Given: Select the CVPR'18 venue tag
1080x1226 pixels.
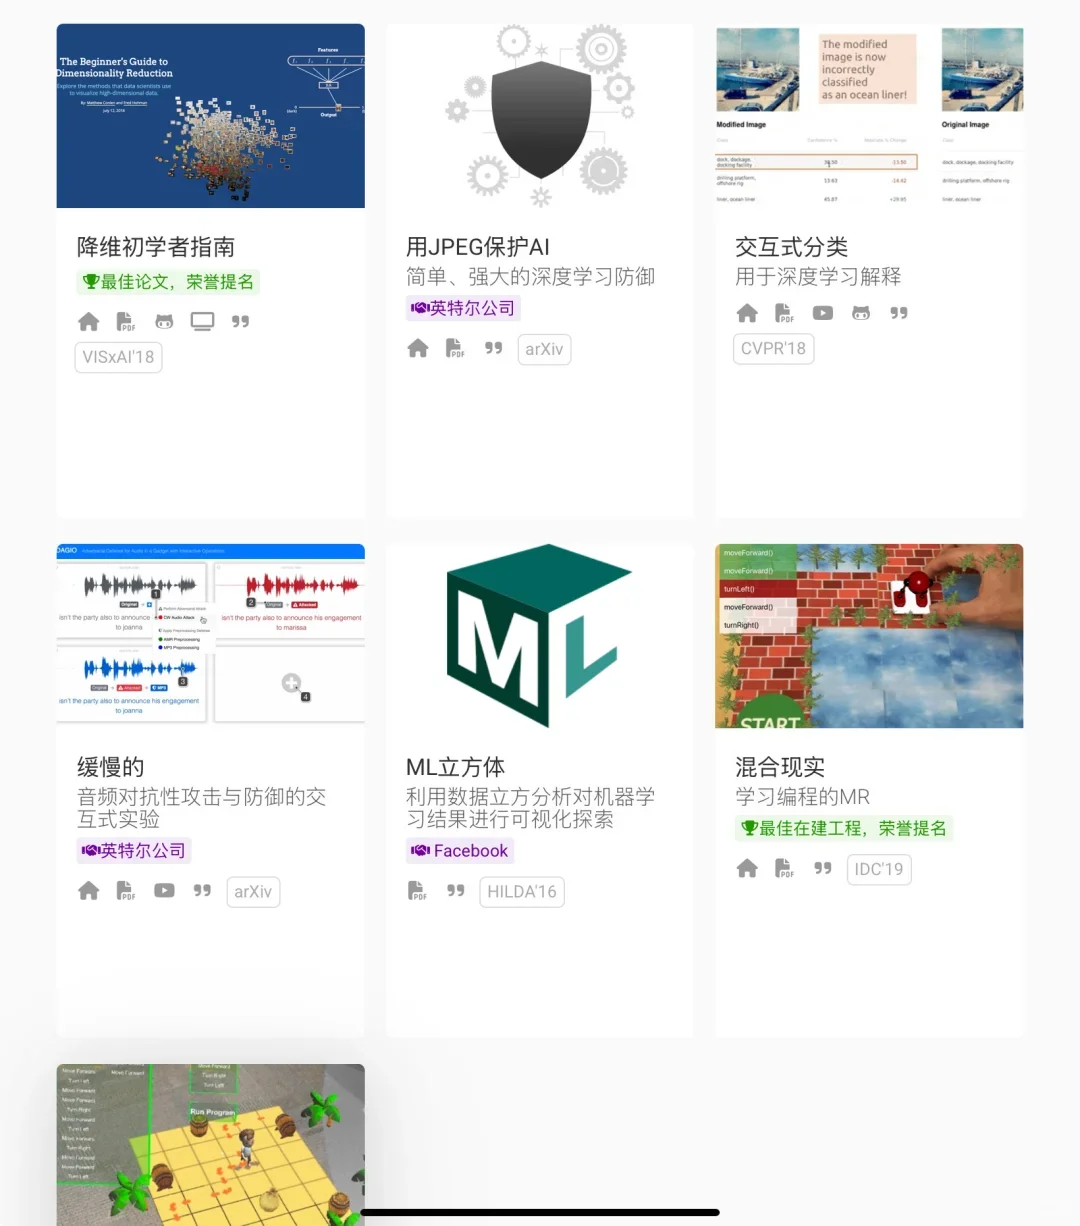Looking at the screenshot, I should [772, 348].
